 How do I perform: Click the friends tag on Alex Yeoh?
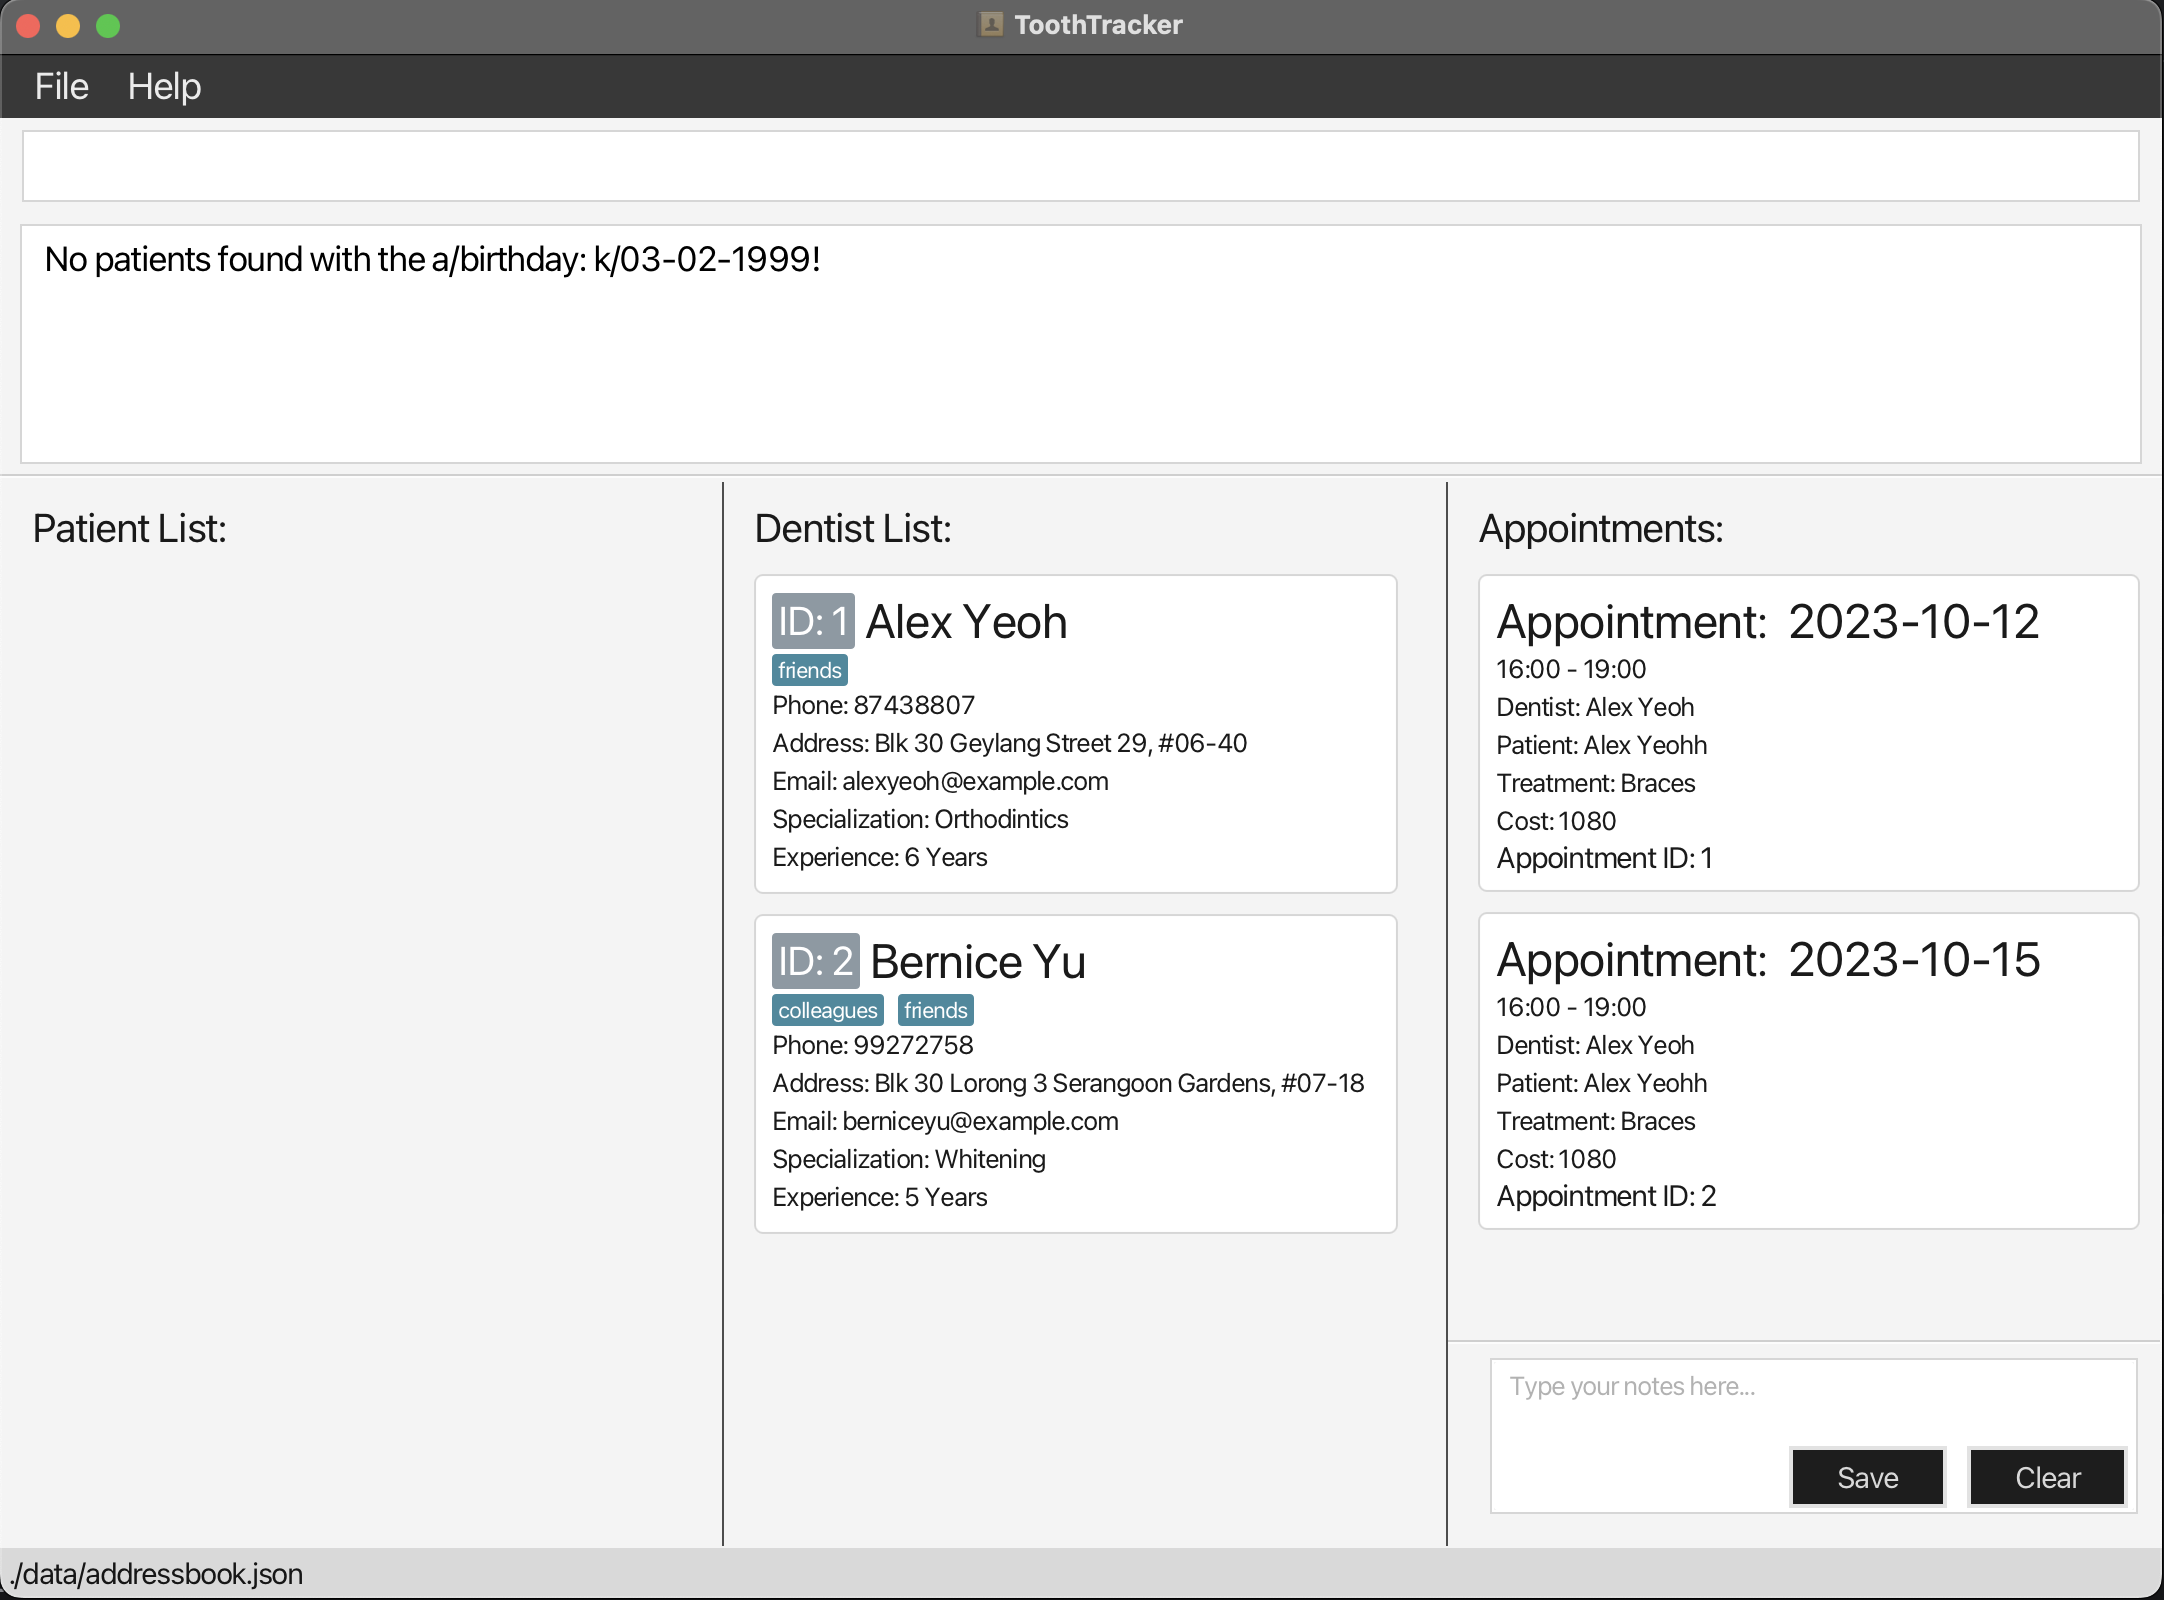(809, 670)
